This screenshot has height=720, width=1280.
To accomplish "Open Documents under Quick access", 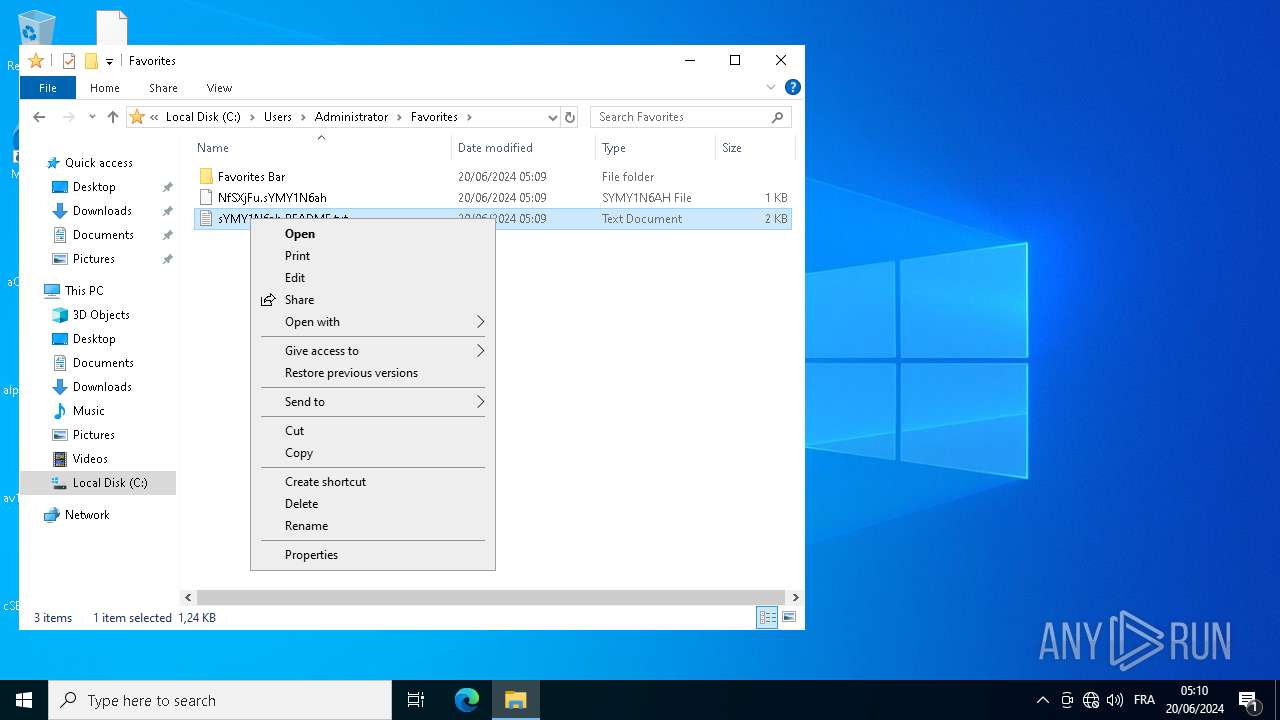I will tap(103, 235).
